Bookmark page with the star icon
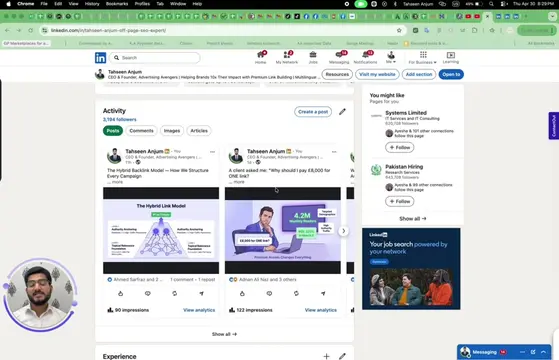 click(x=399, y=30)
